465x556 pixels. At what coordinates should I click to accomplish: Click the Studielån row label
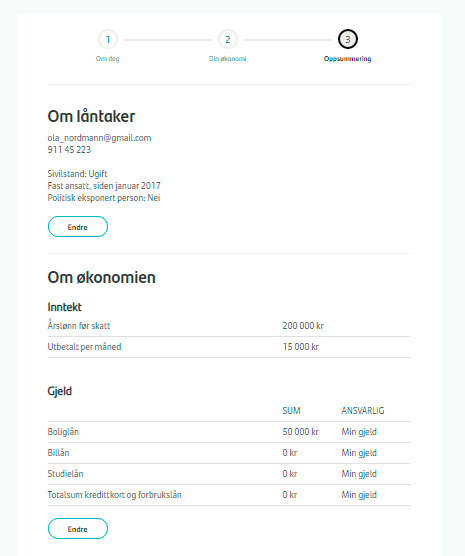[65, 474]
